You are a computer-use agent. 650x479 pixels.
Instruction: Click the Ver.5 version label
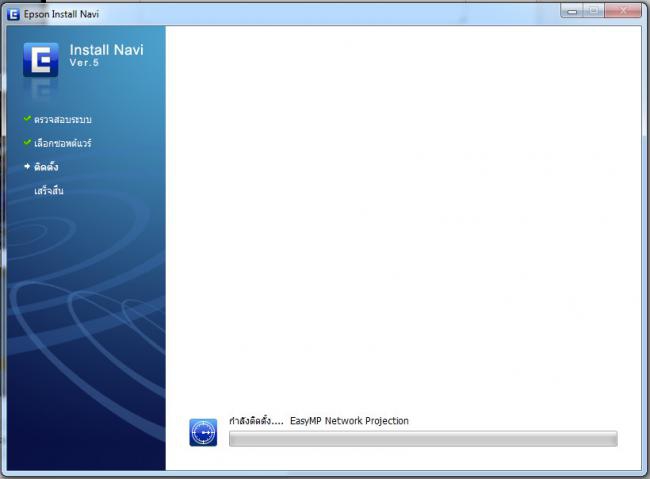click(x=84, y=63)
